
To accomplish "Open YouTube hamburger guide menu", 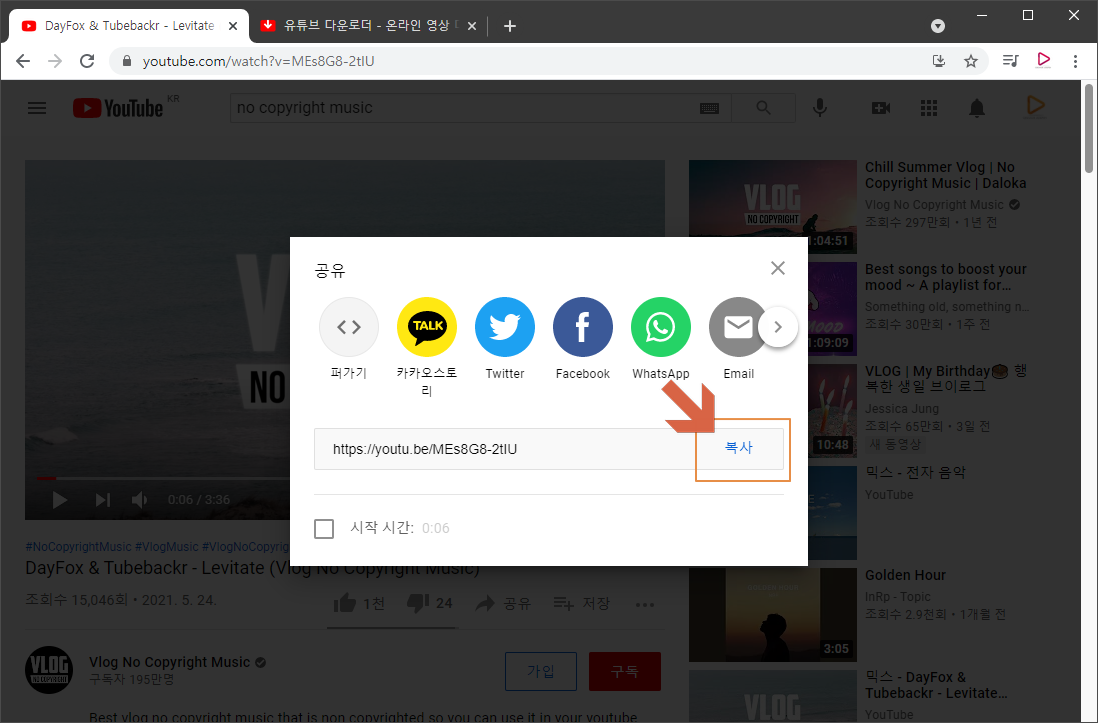I will (37, 108).
